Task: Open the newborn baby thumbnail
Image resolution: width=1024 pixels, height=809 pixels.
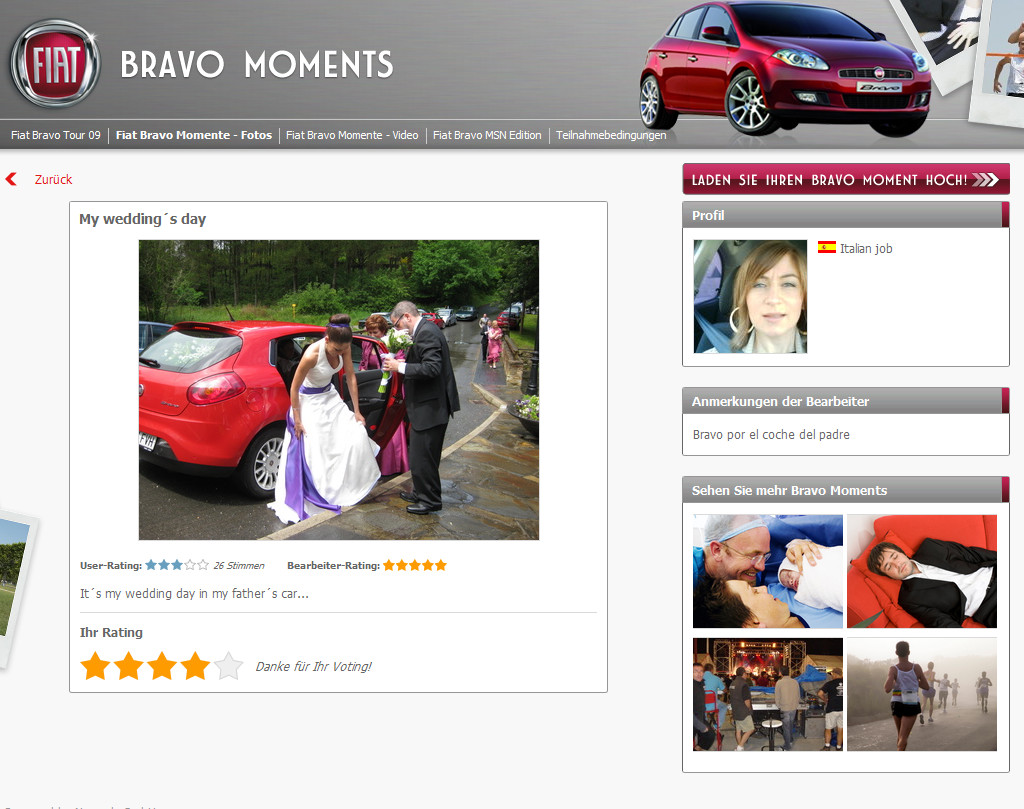Action: click(768, 571)
